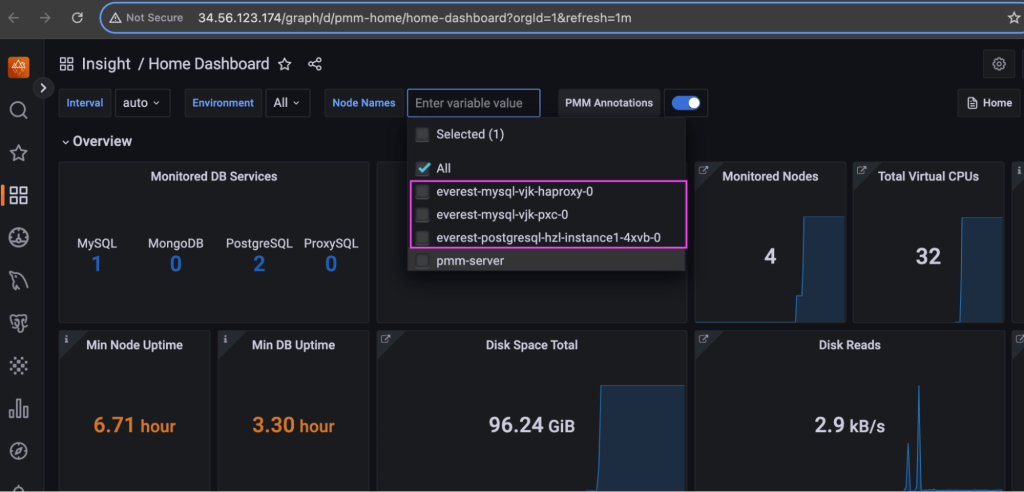Click the Node Names variable input field
The height and width of the screenshot is (492, 1024).
pos(473,103)
